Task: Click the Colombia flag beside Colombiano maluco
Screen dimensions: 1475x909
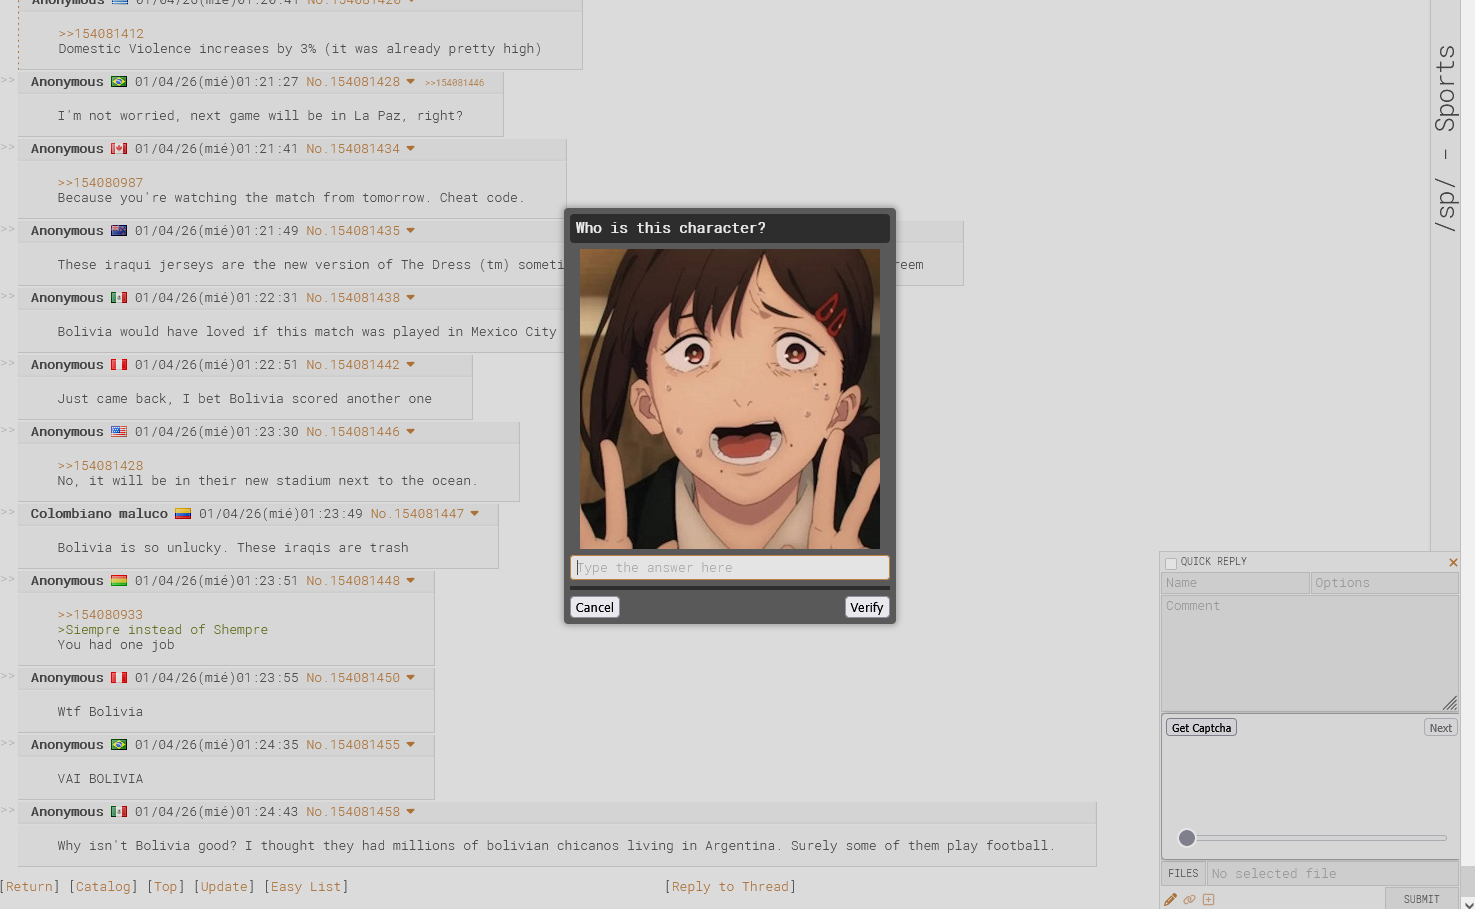Action: tap(183, 514)
